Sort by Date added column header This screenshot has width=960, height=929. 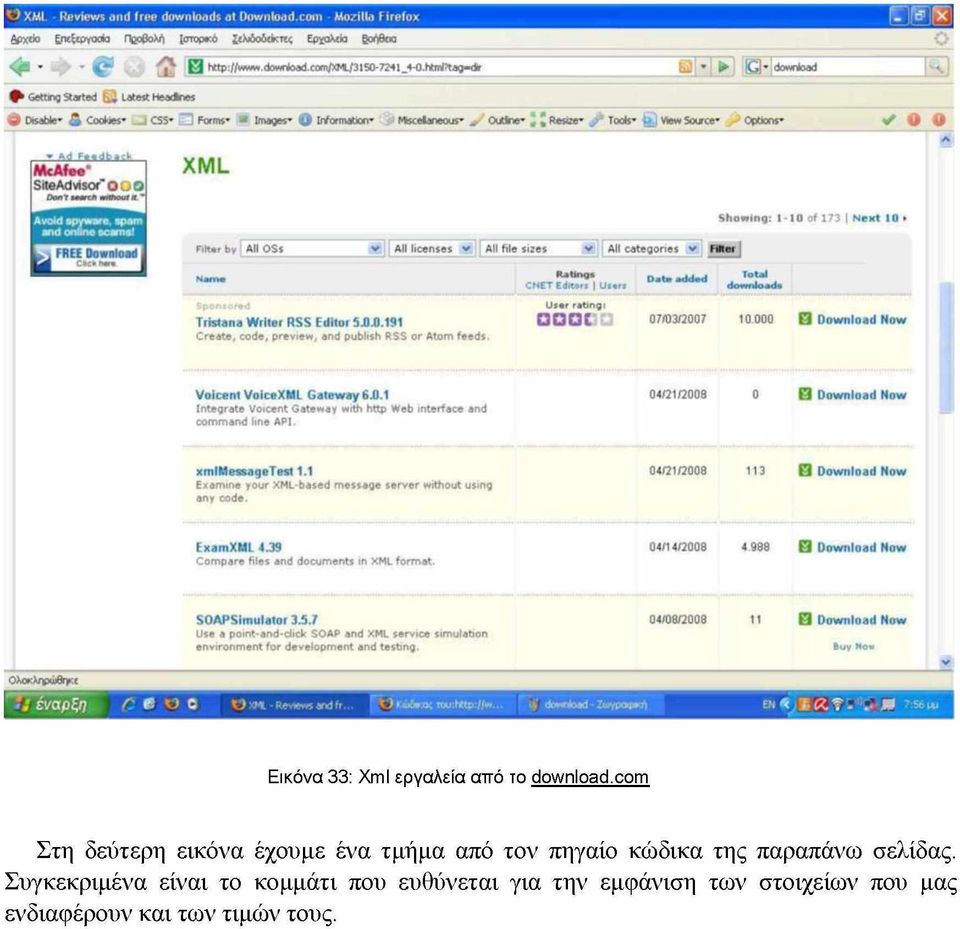[677, 279]
